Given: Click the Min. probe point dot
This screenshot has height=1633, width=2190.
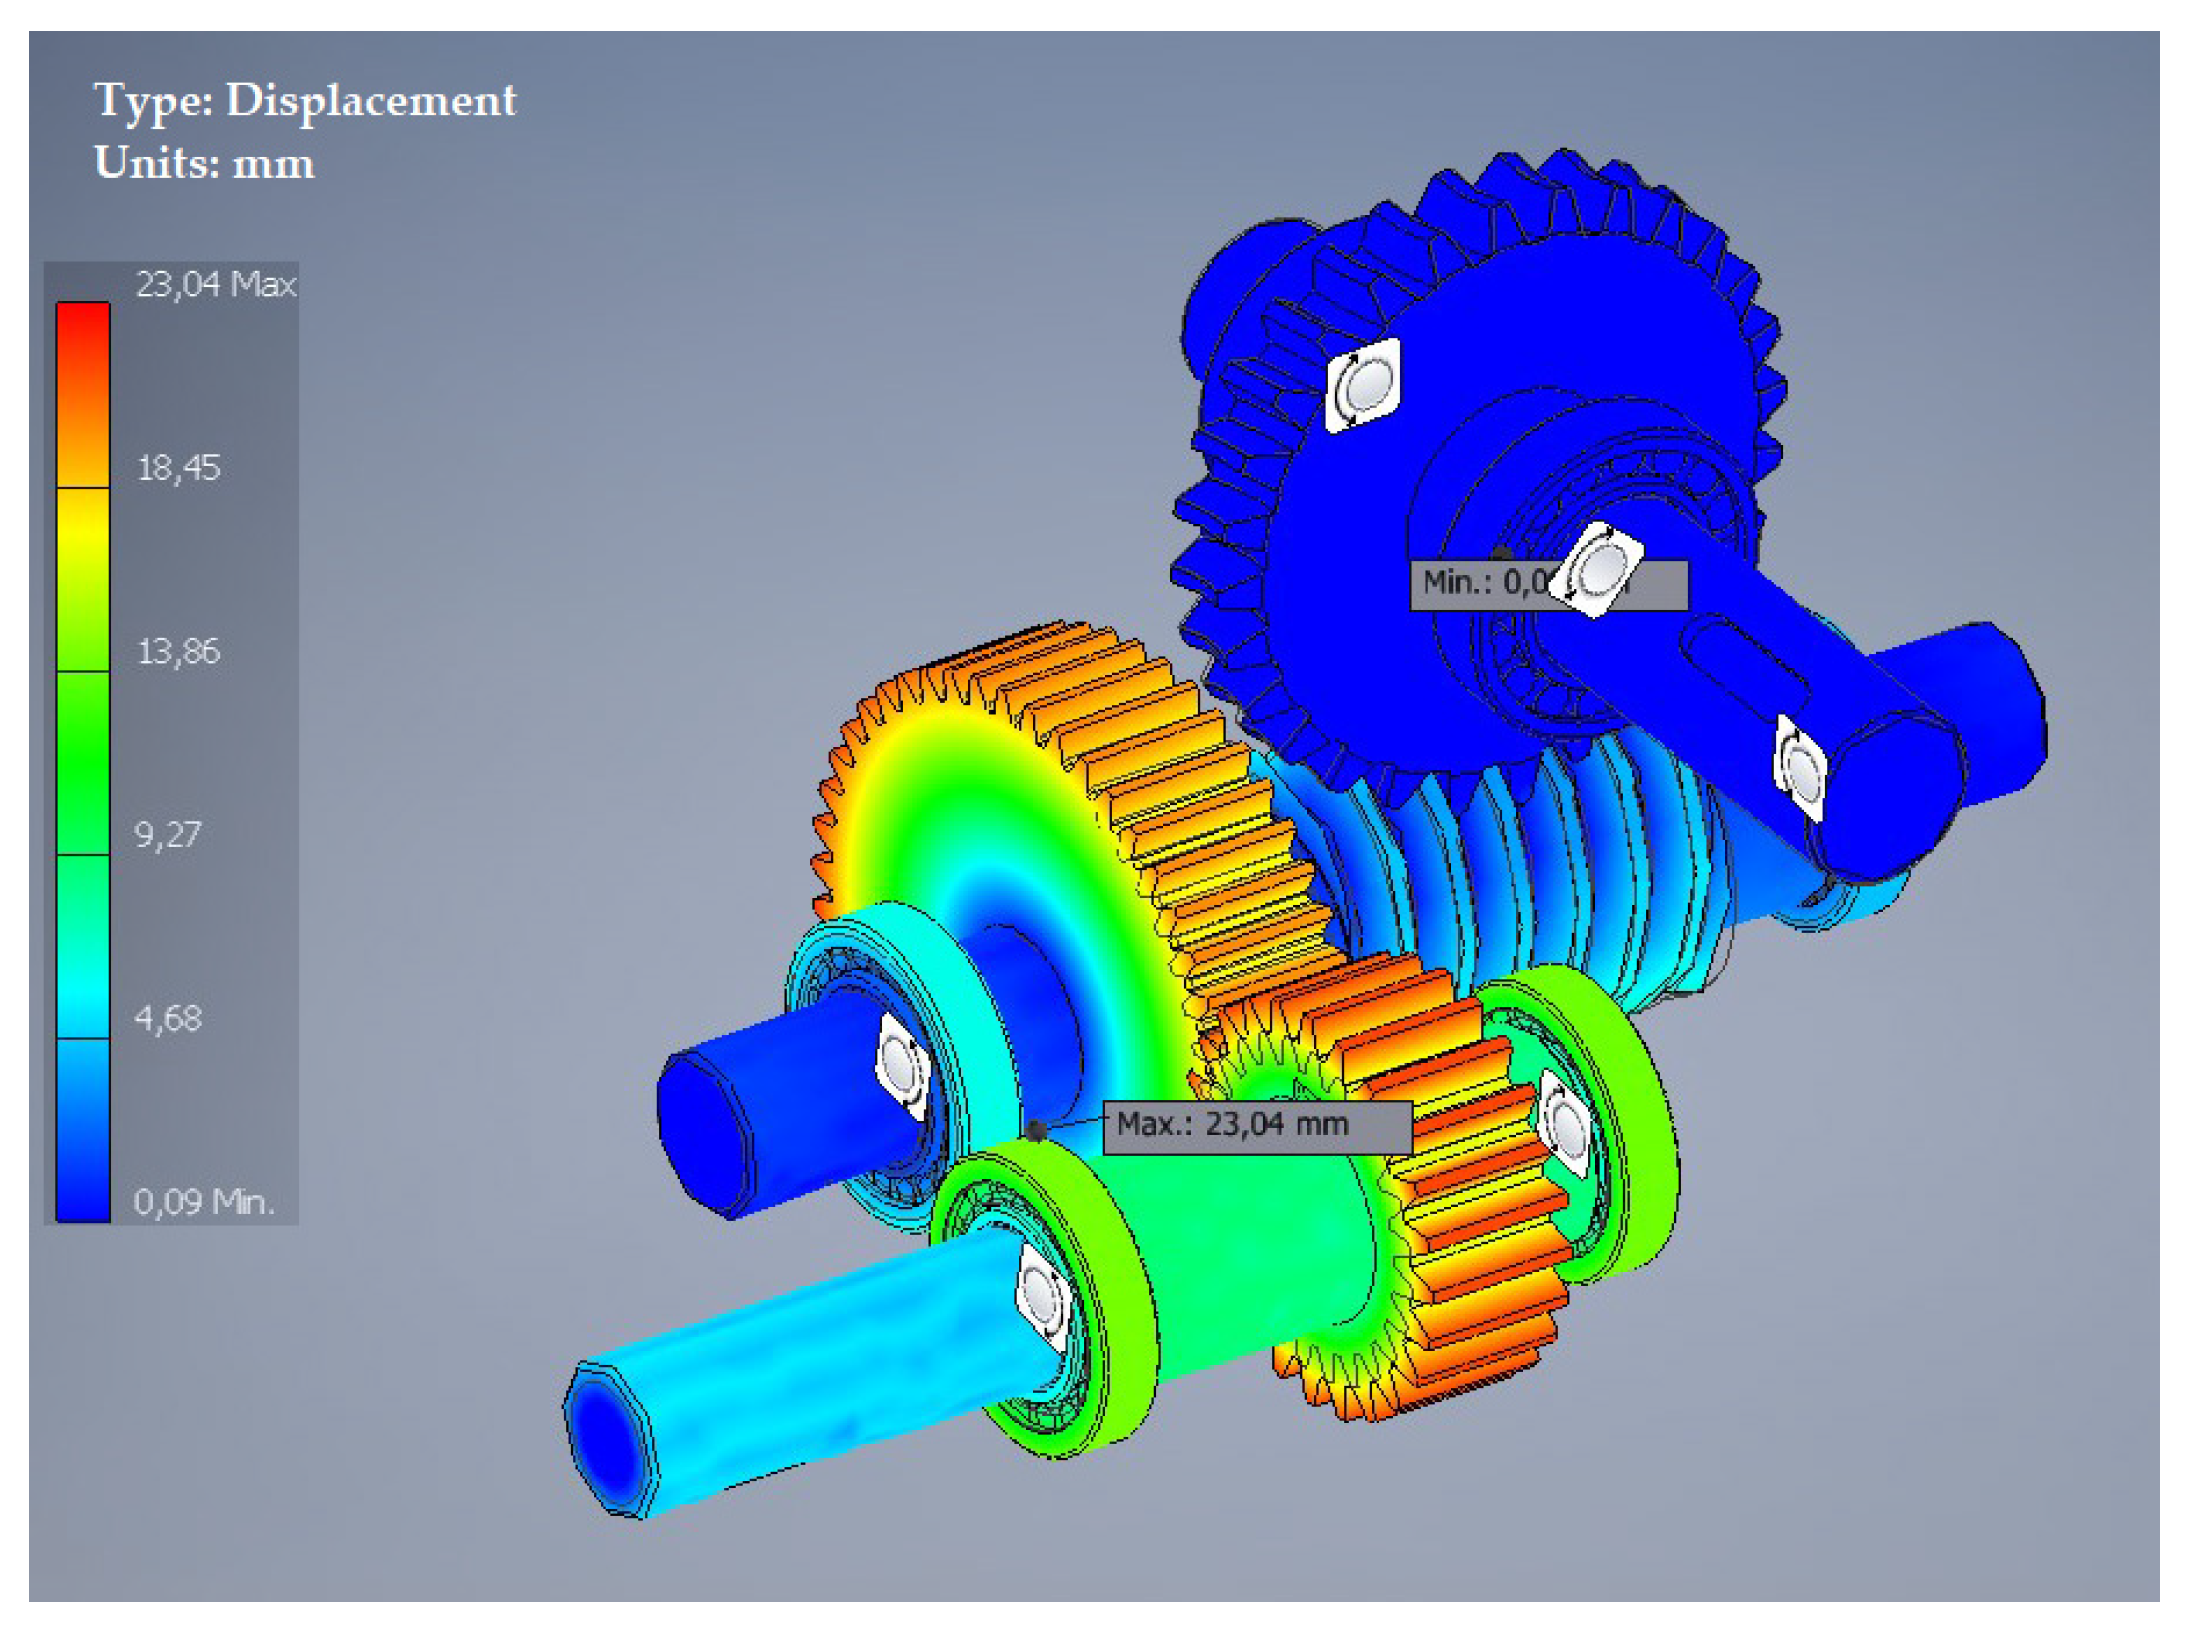Looking at the screenshot, I should click(x=1501, y=553).
